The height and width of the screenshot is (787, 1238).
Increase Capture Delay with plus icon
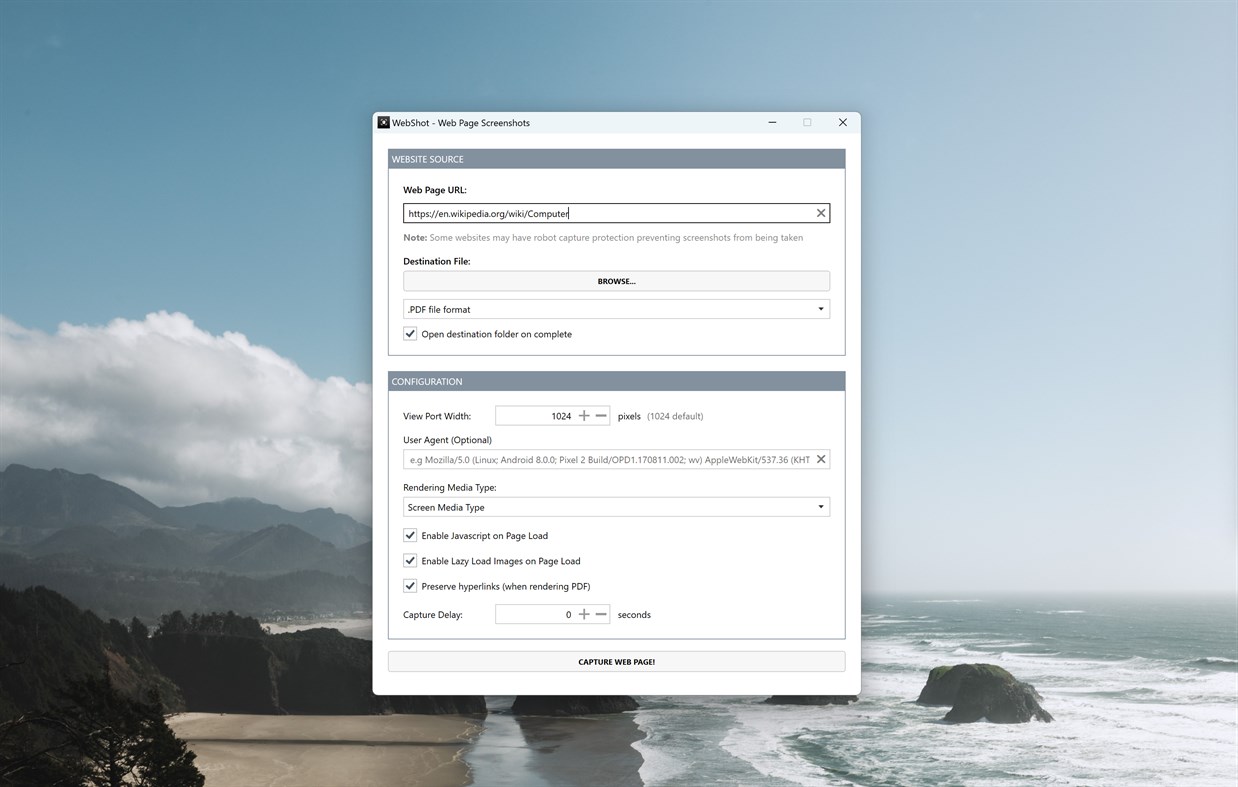pyautogui.click(x=583, y=613)
